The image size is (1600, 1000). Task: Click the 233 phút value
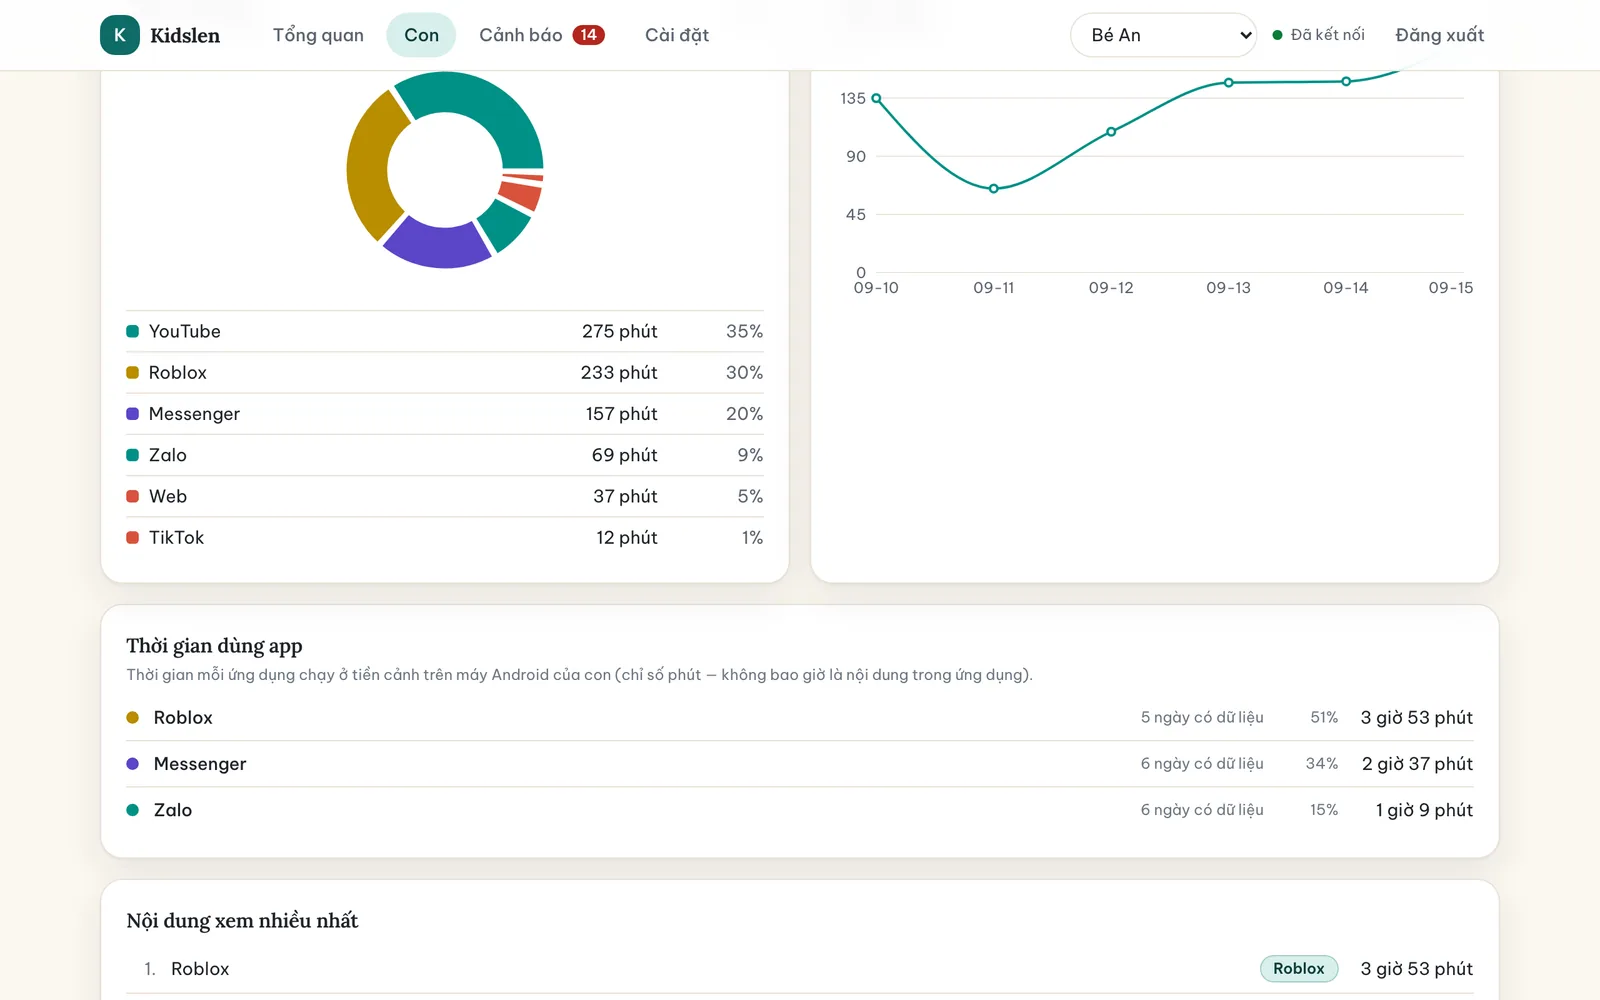click(x=619, y=372)
